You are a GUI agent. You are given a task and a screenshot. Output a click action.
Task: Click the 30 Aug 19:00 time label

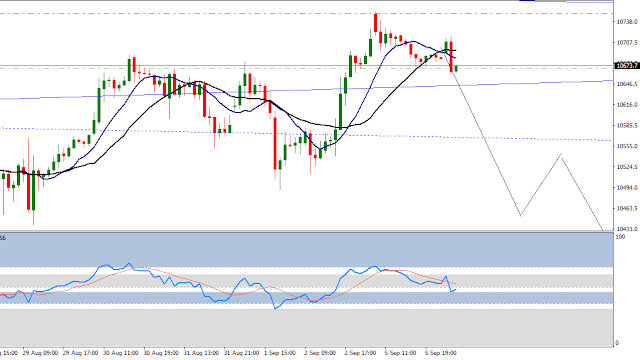tap(160, 353)
